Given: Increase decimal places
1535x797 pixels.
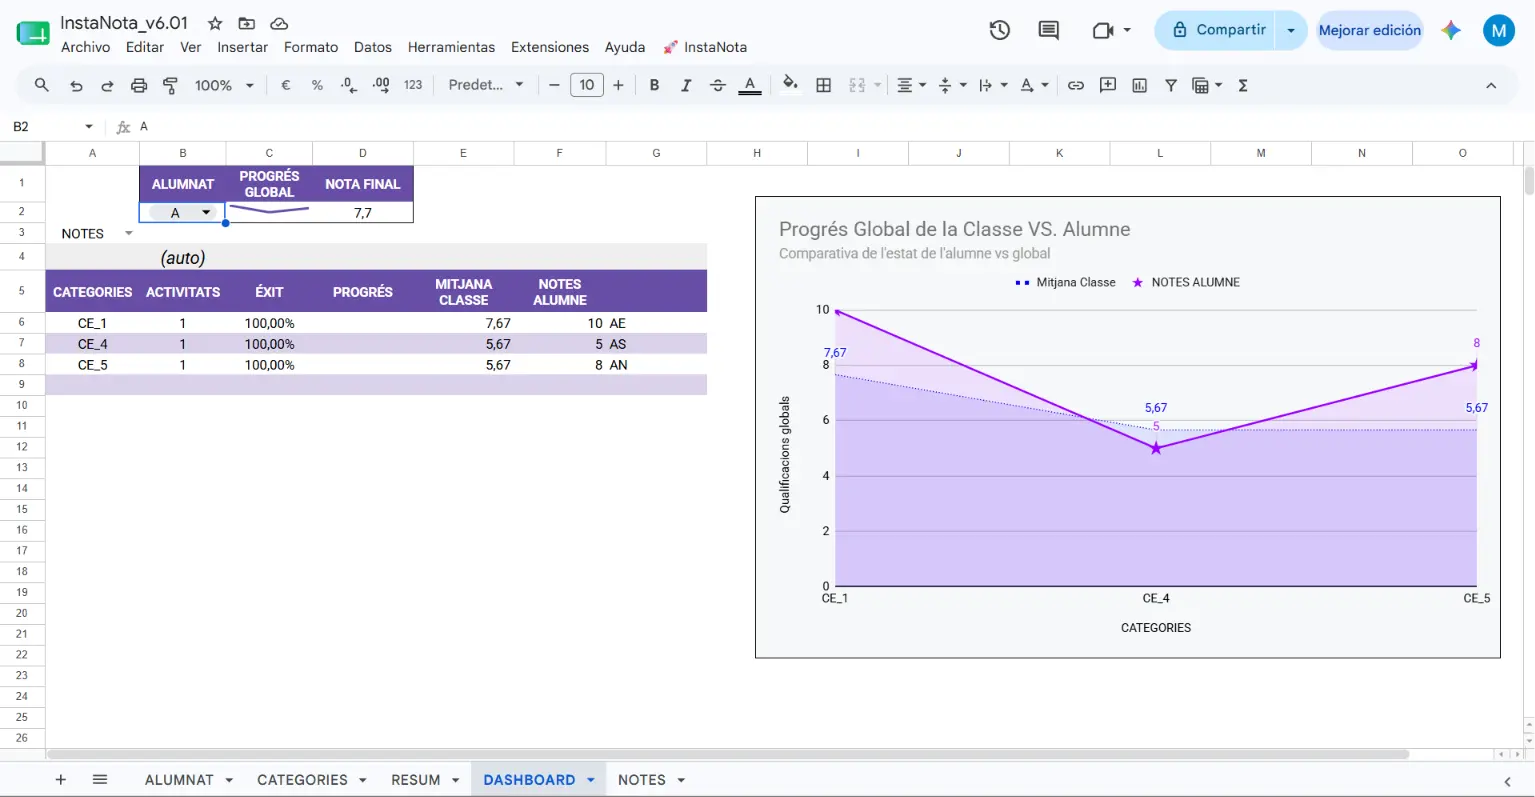Looking at the screenshot, I should pos(381,85).
